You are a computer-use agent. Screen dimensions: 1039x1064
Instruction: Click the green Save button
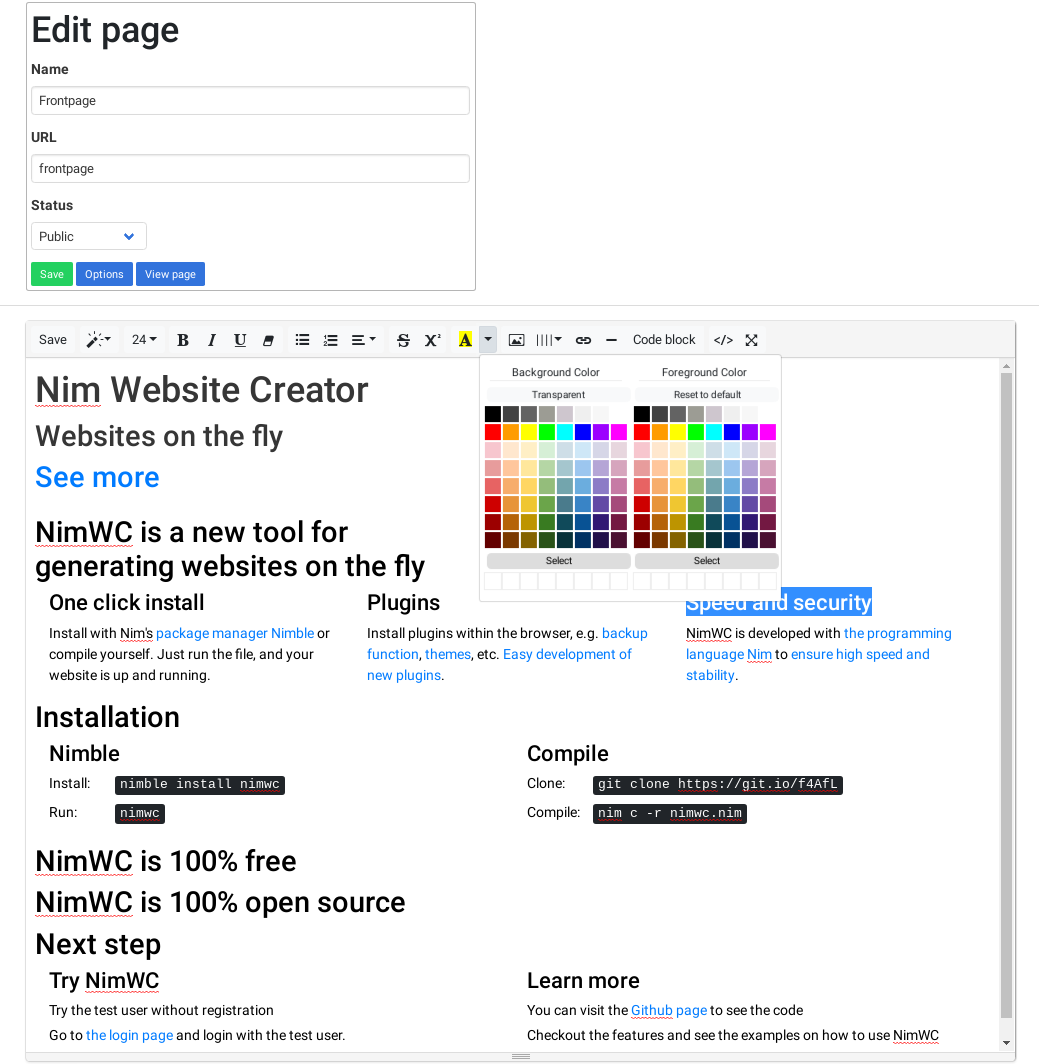tap(52, 274)
